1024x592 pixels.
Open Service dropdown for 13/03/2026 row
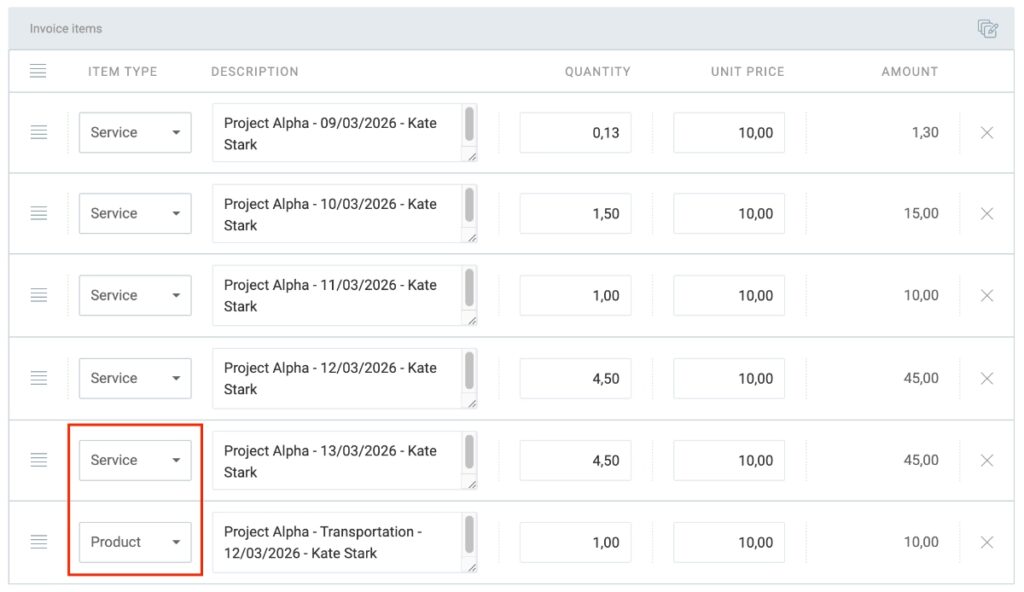point(135,461)
